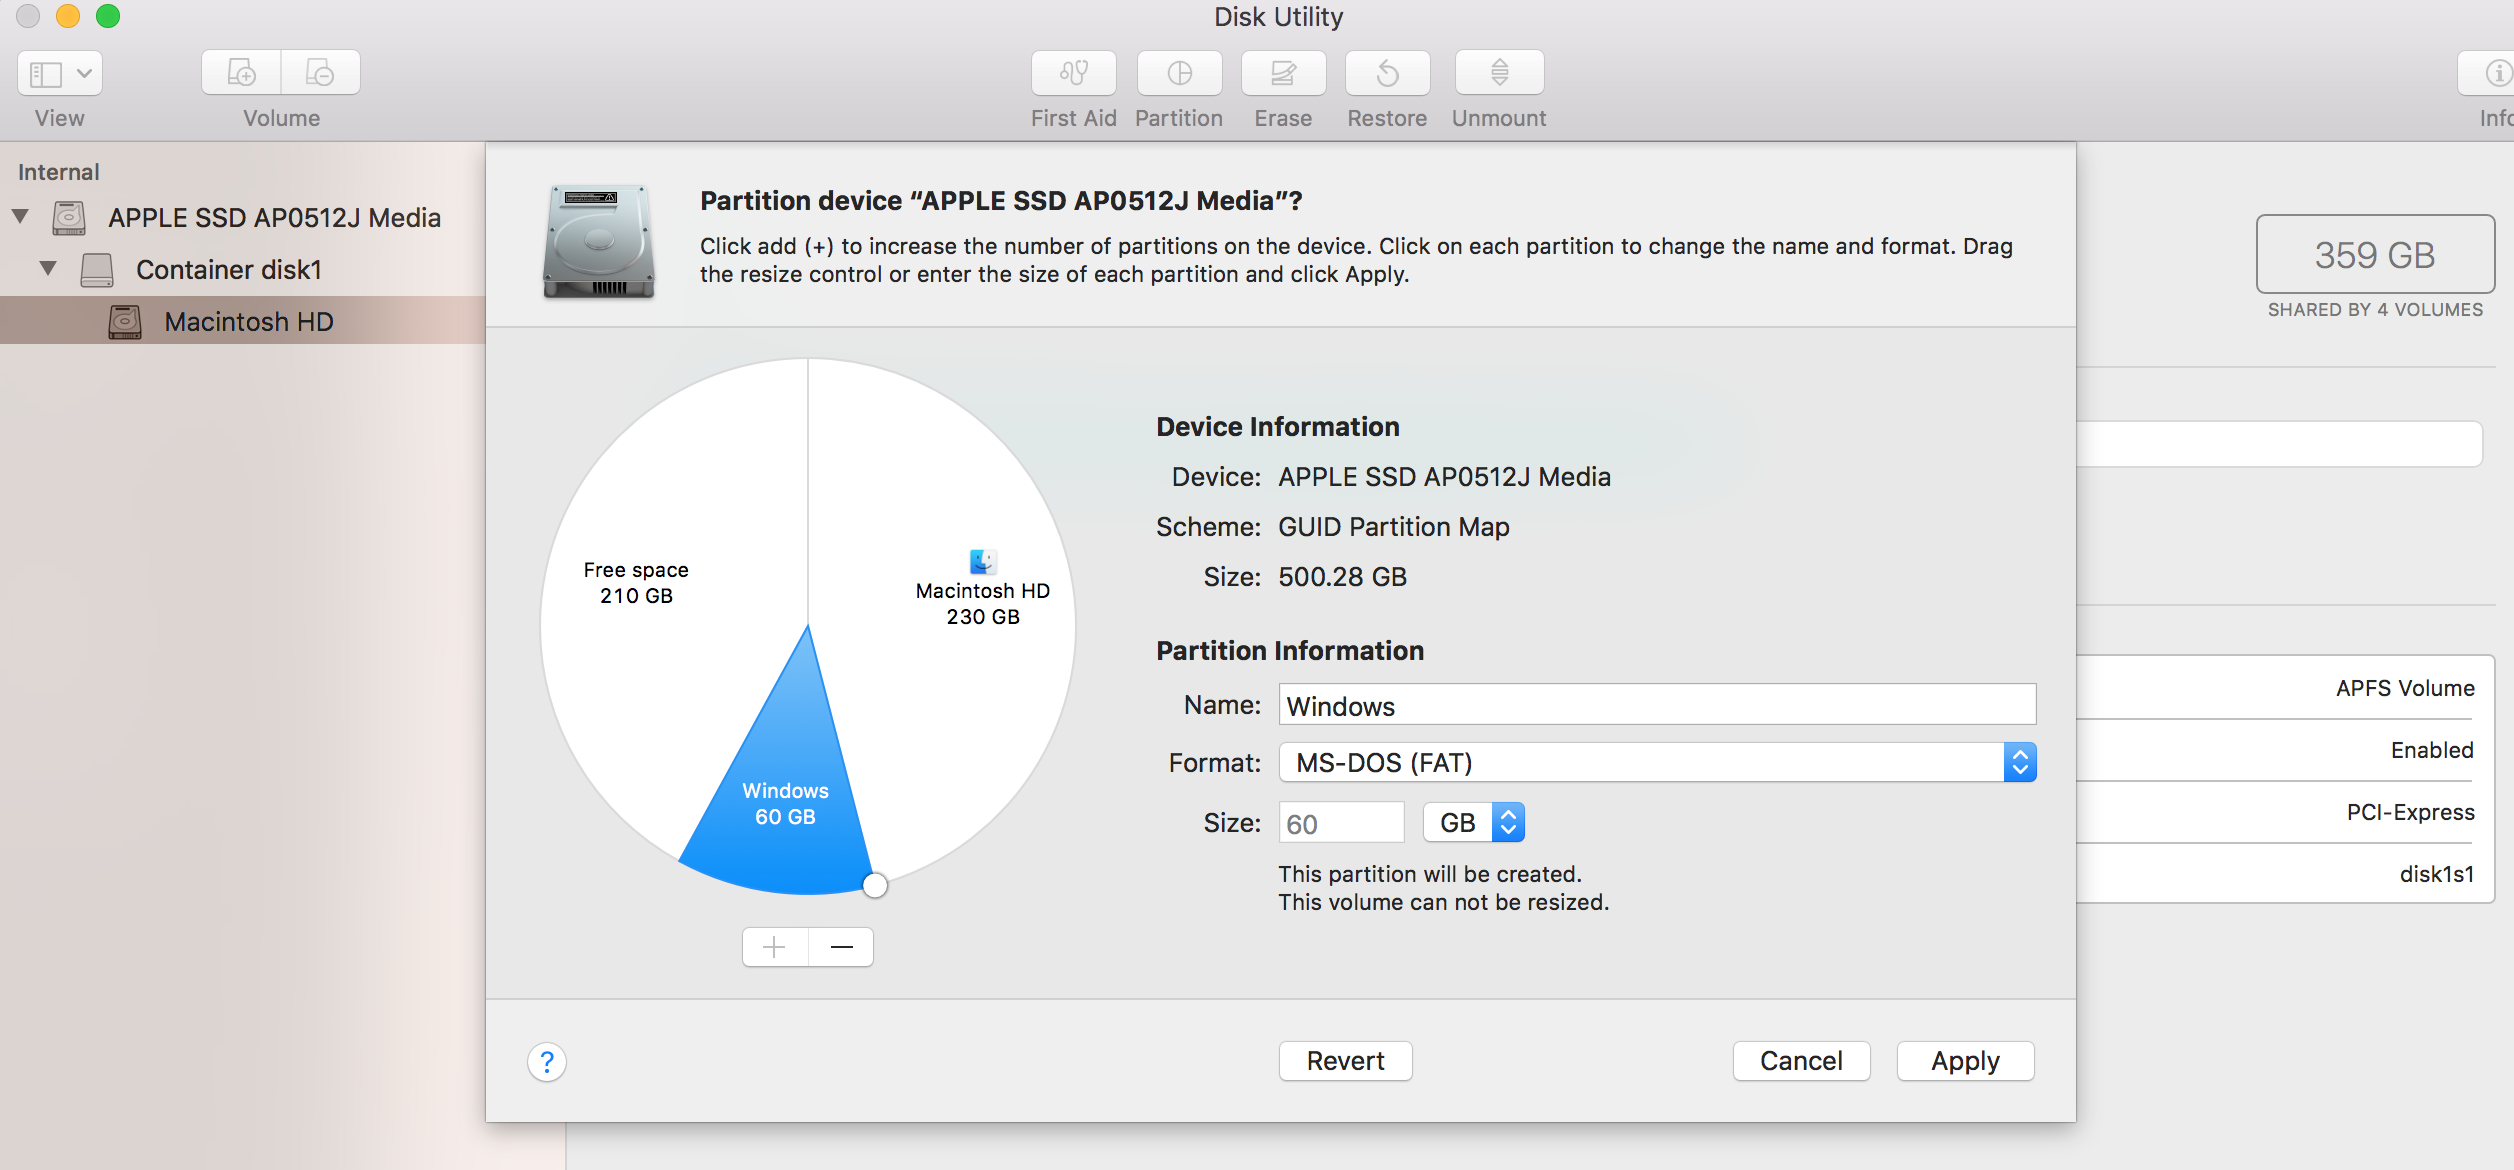The image size is (2514, 1170).
Task: Click the Apply button
Action: (1965, 1061)
